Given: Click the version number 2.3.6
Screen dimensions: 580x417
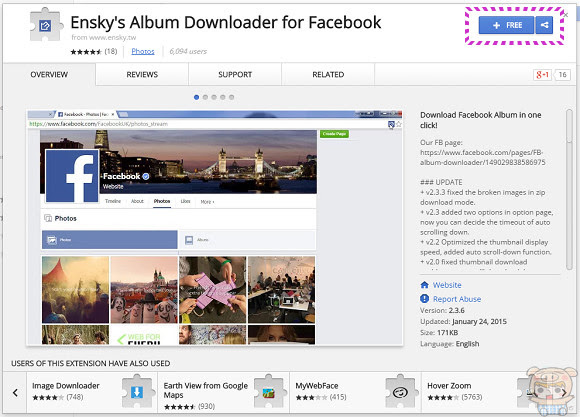Looking at the screenshot, I should click(x=456, y=310).
